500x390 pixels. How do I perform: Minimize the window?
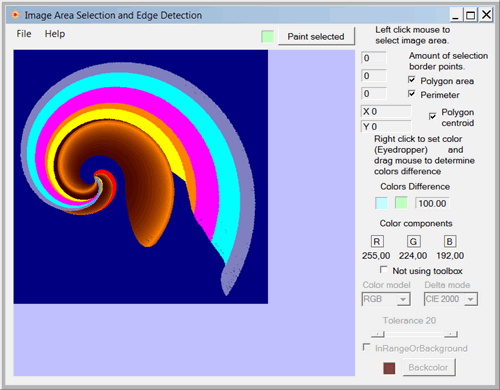coord(455,15)
